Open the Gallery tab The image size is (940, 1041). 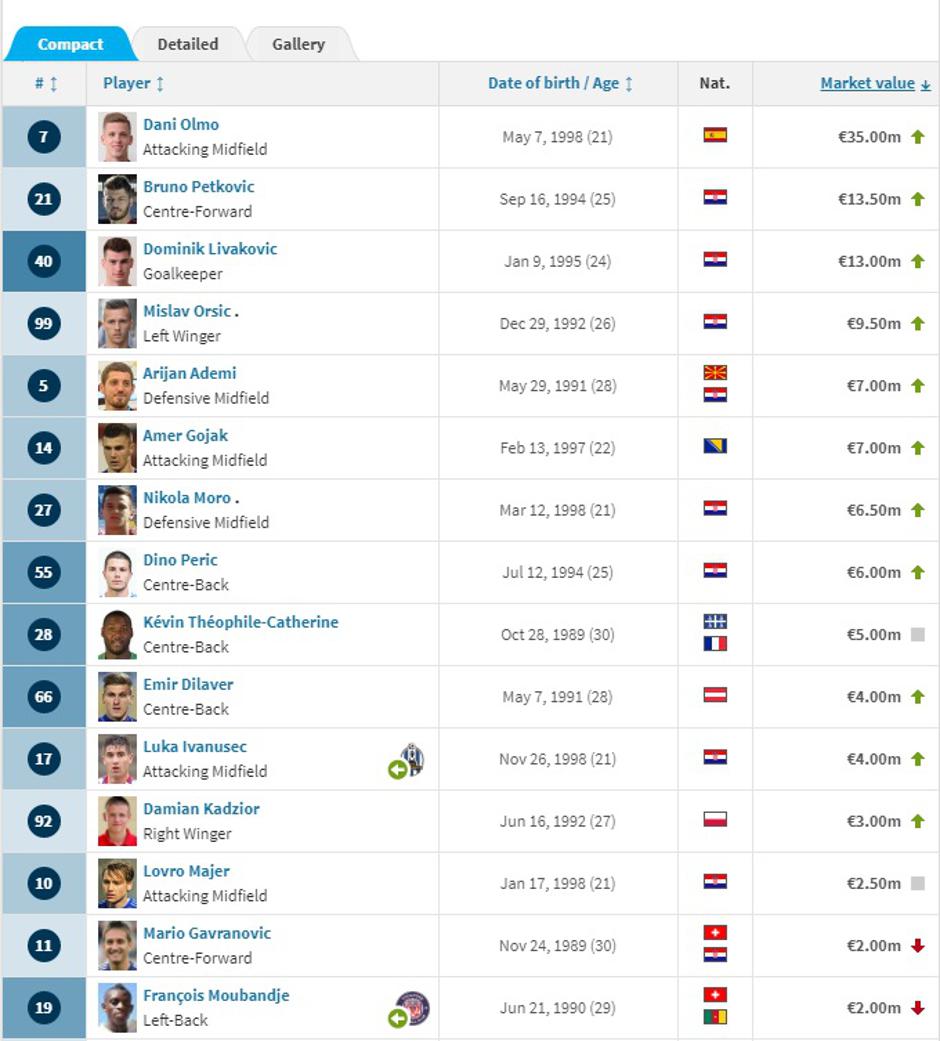(298, 44)
